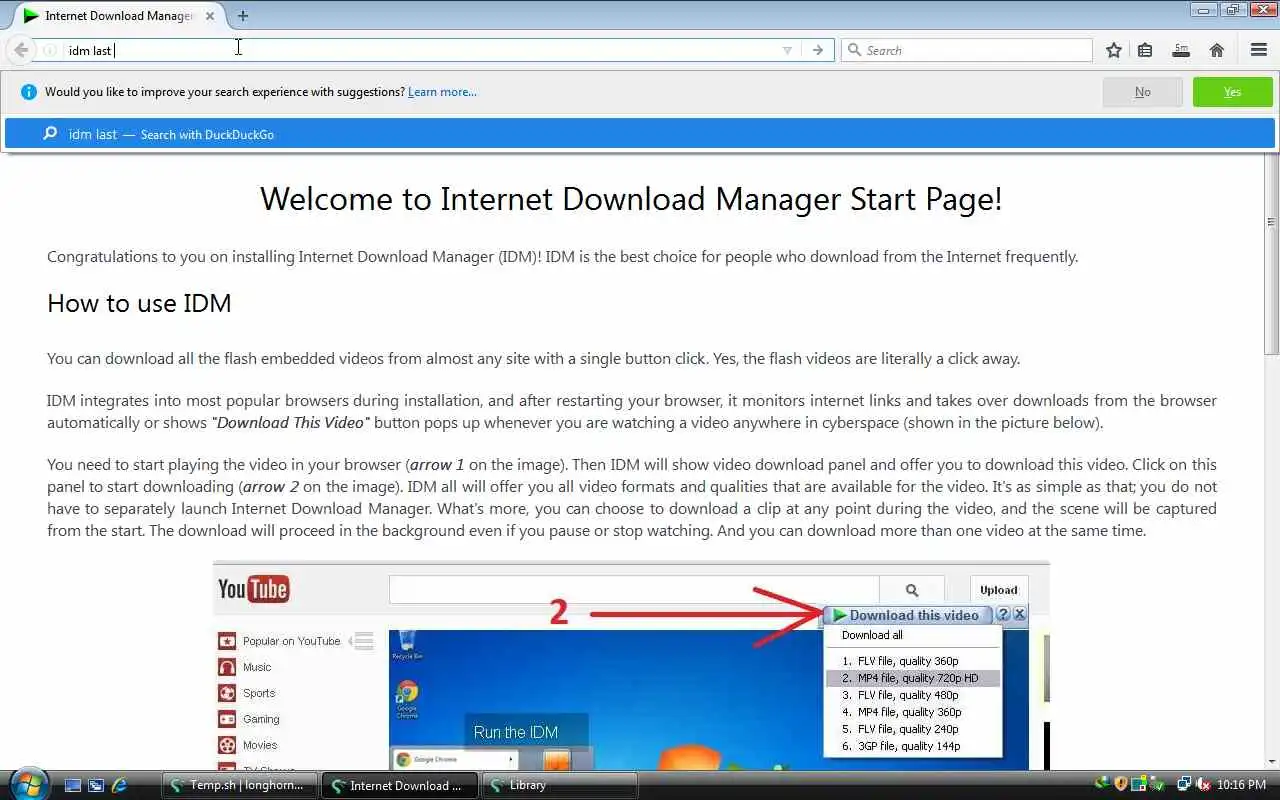Click the YouTube tutorial screenshot image

pos(631,664)
